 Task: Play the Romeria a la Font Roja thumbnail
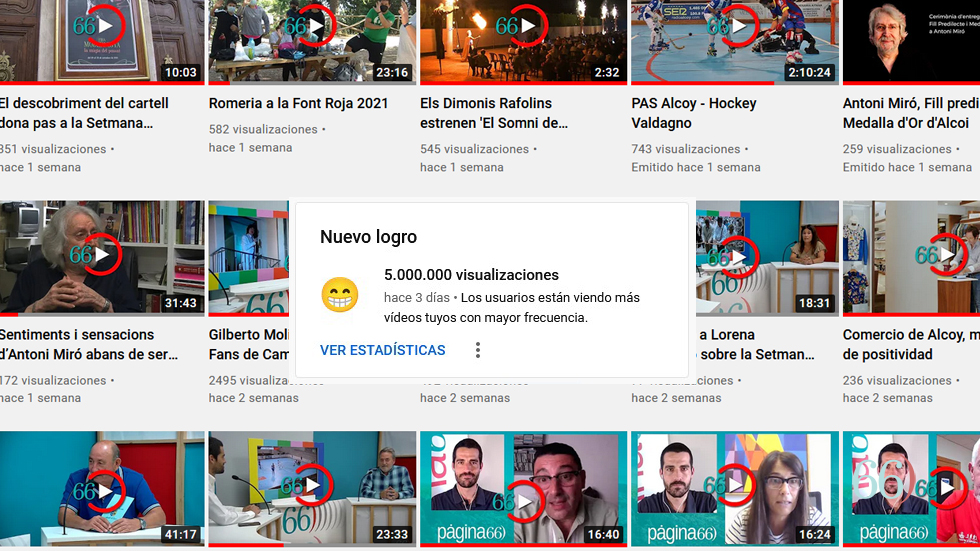[316, 26]
